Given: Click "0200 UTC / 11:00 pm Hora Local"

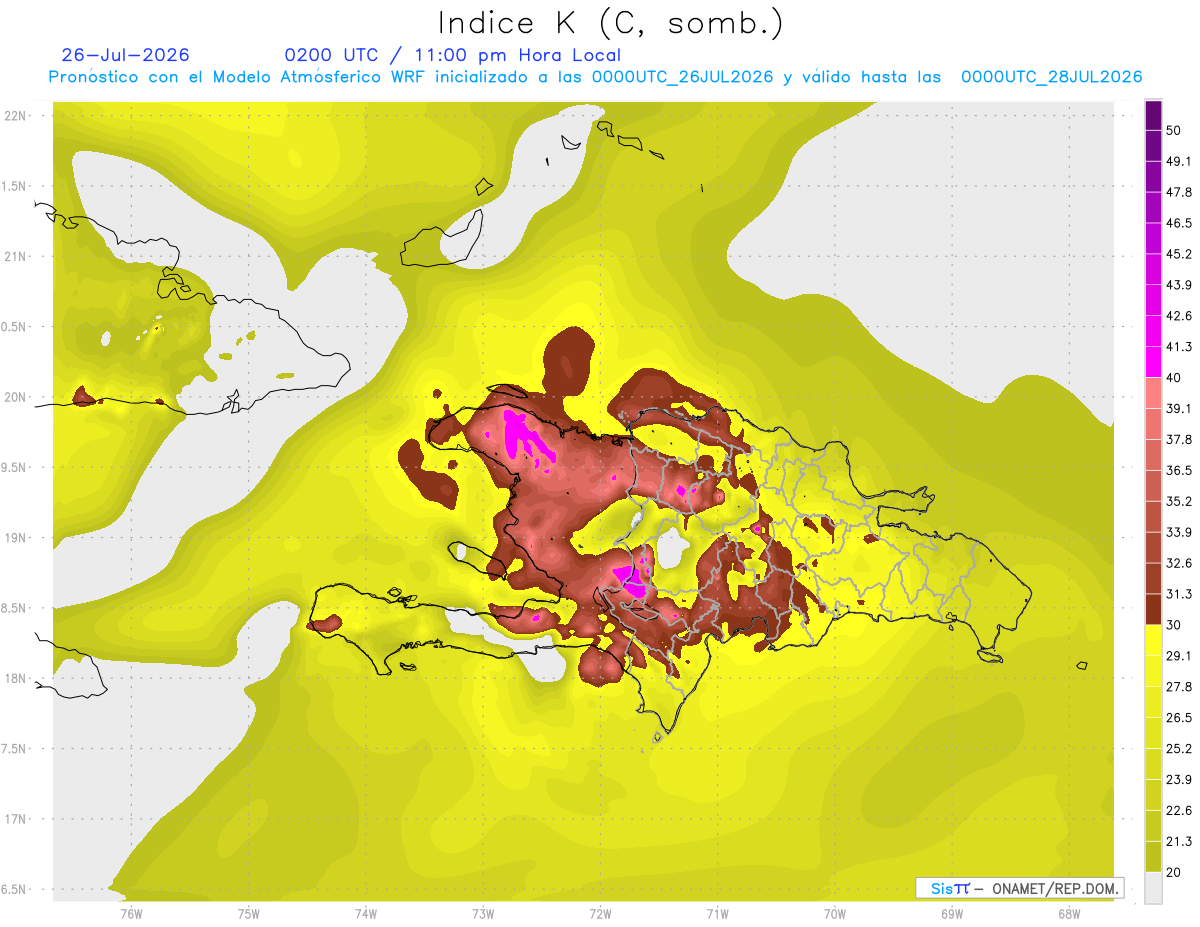Looking at the screenshot, I should [x=453, y=55].
